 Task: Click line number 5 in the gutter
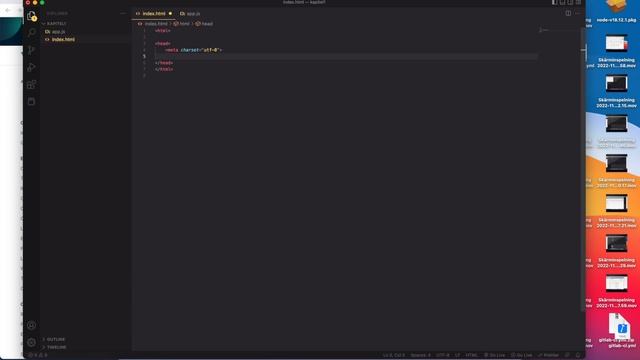144,56
